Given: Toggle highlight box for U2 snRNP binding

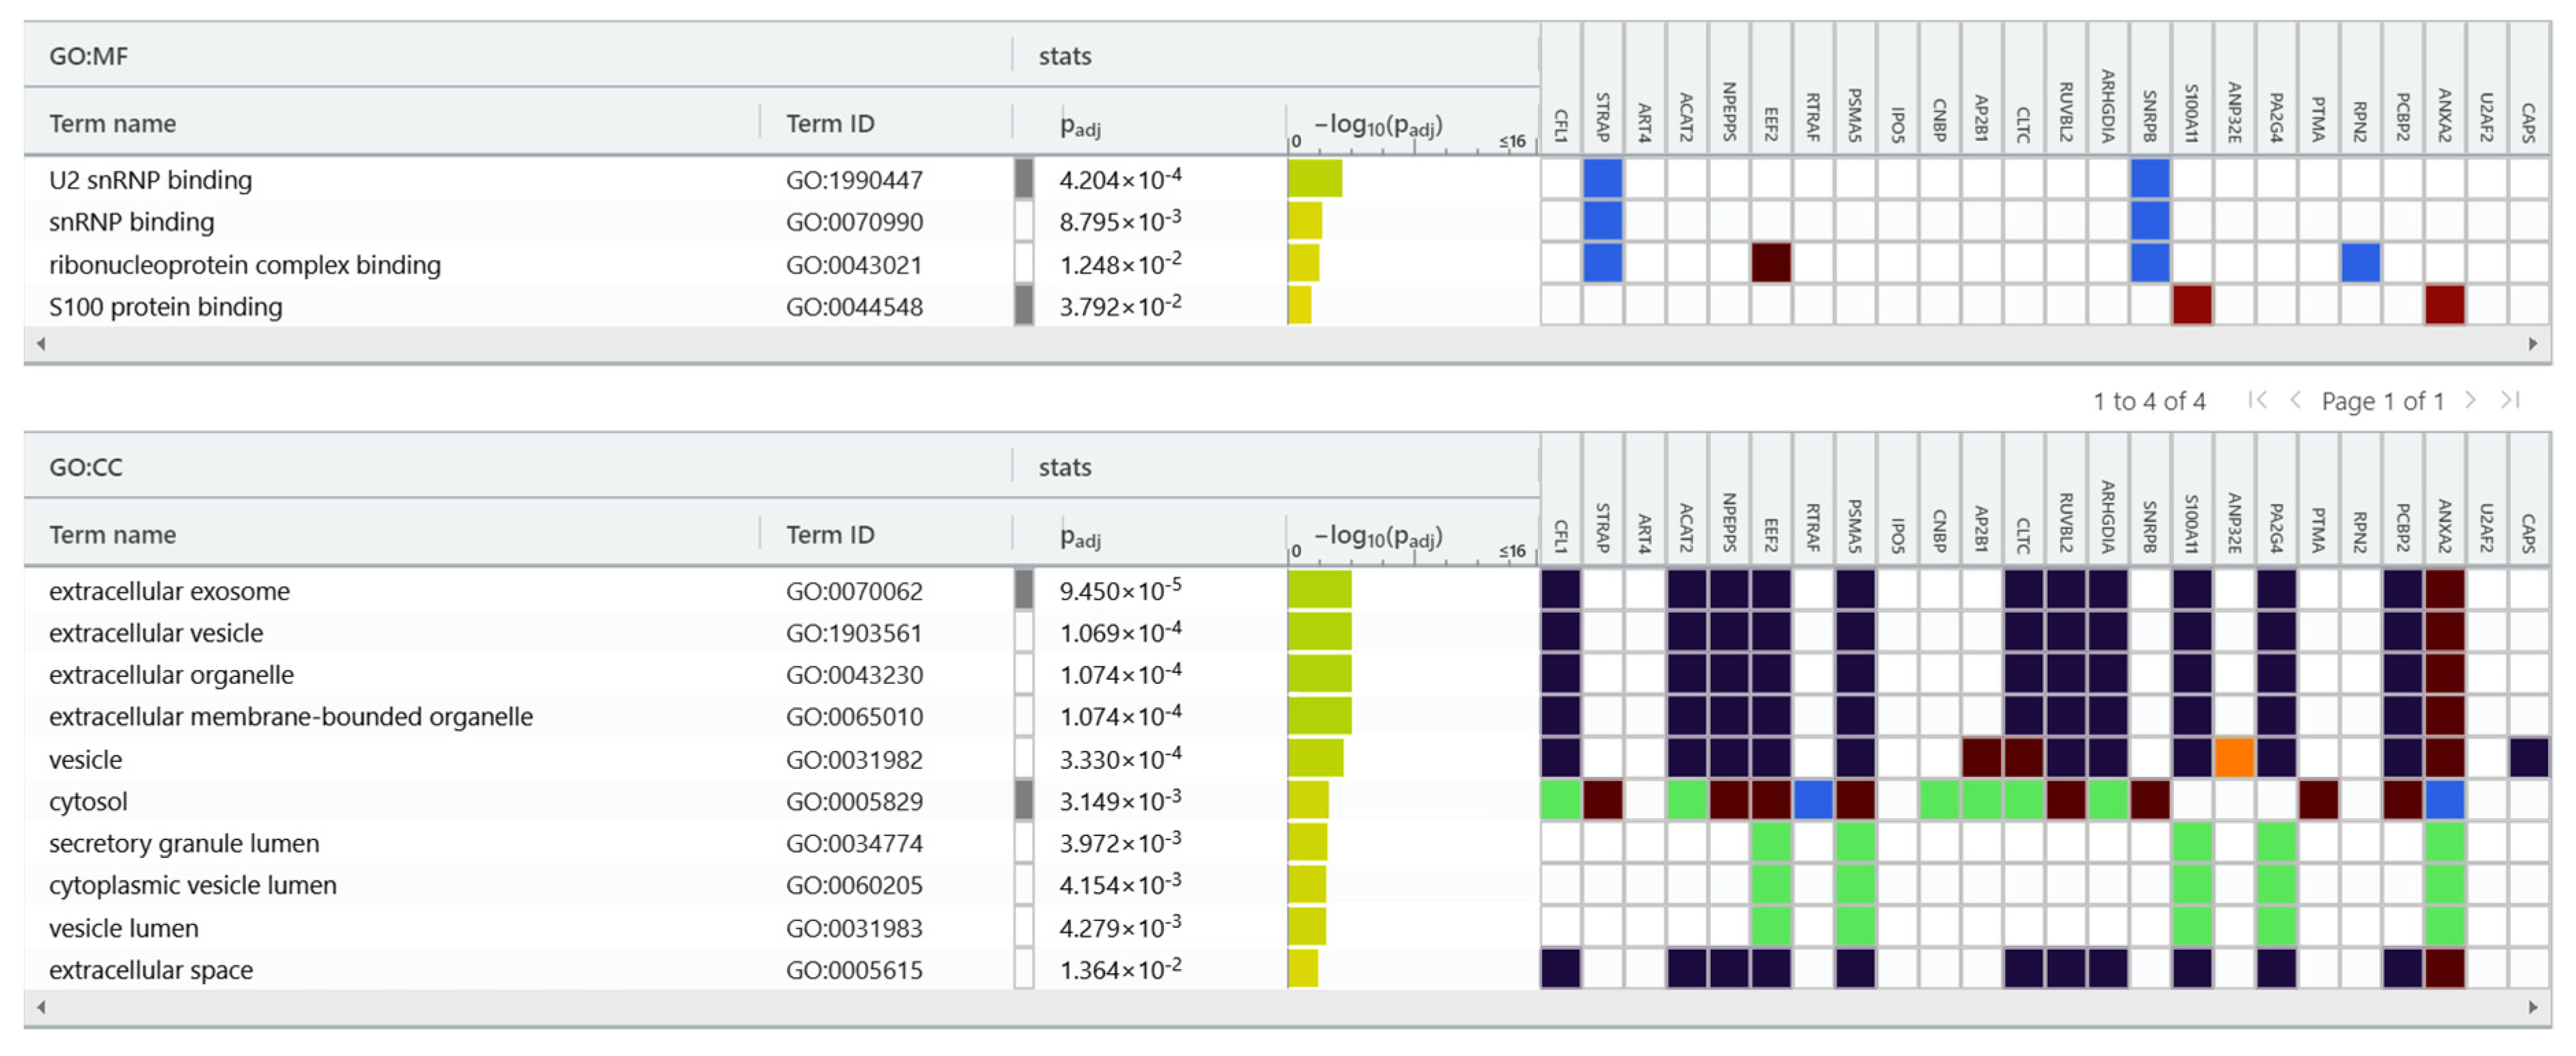Looking at the screenshot, I should 1024,179.
